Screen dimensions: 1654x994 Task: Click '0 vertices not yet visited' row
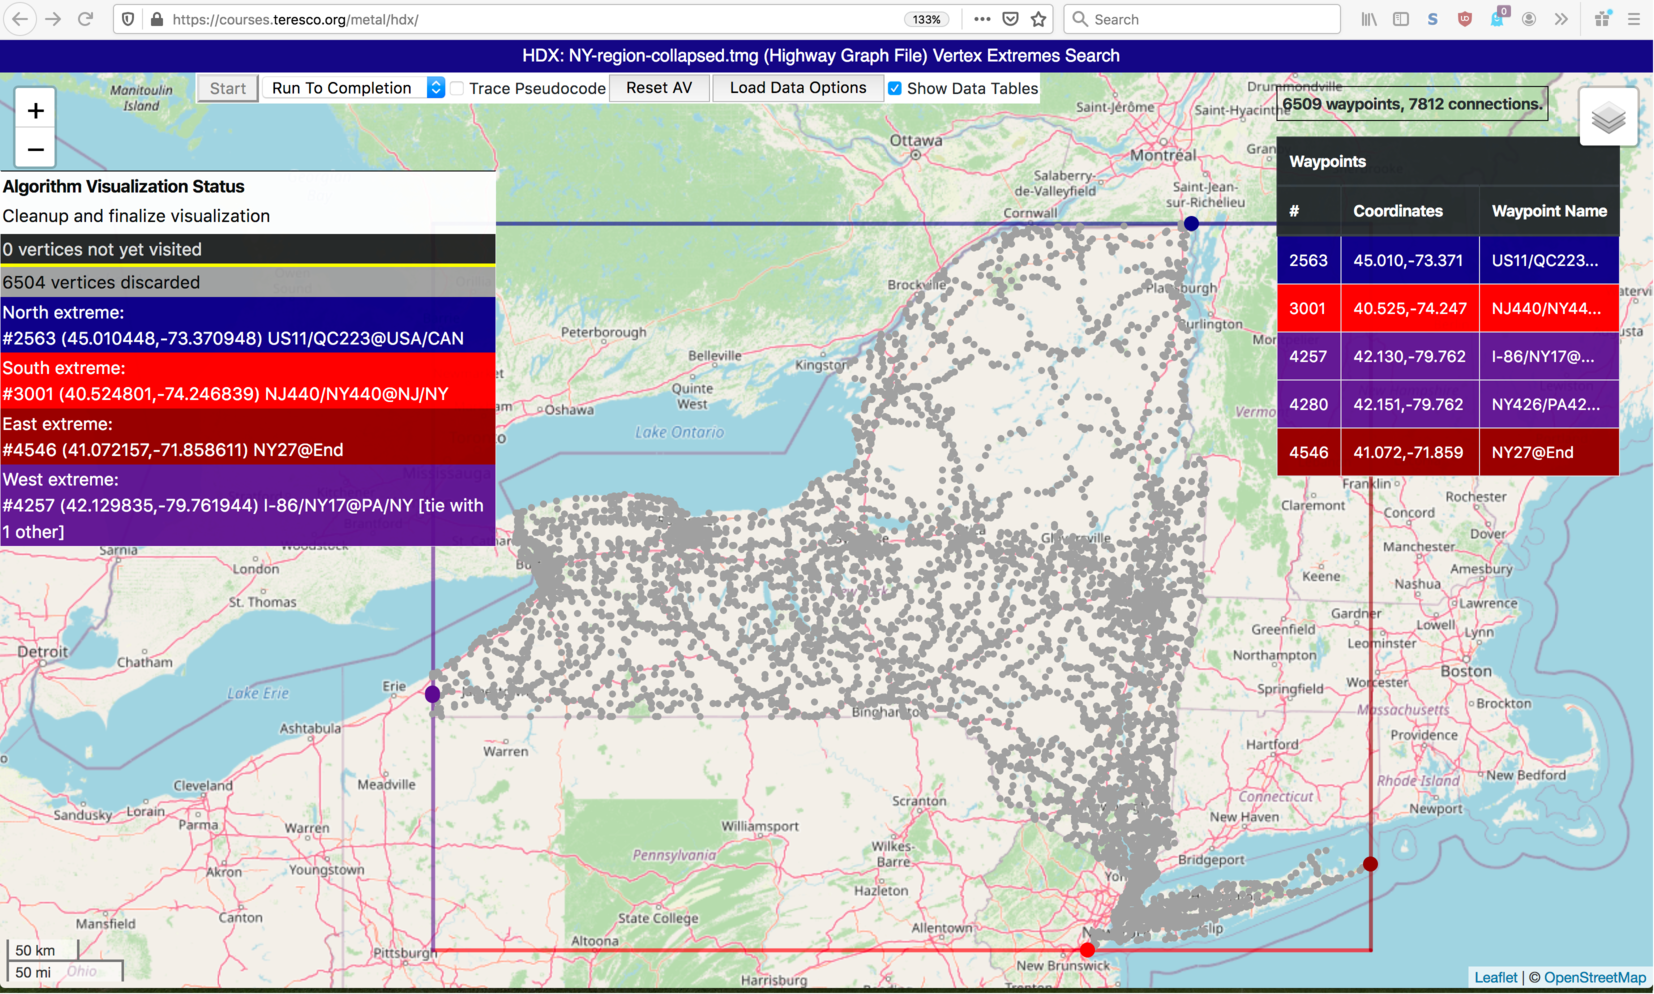248,249
